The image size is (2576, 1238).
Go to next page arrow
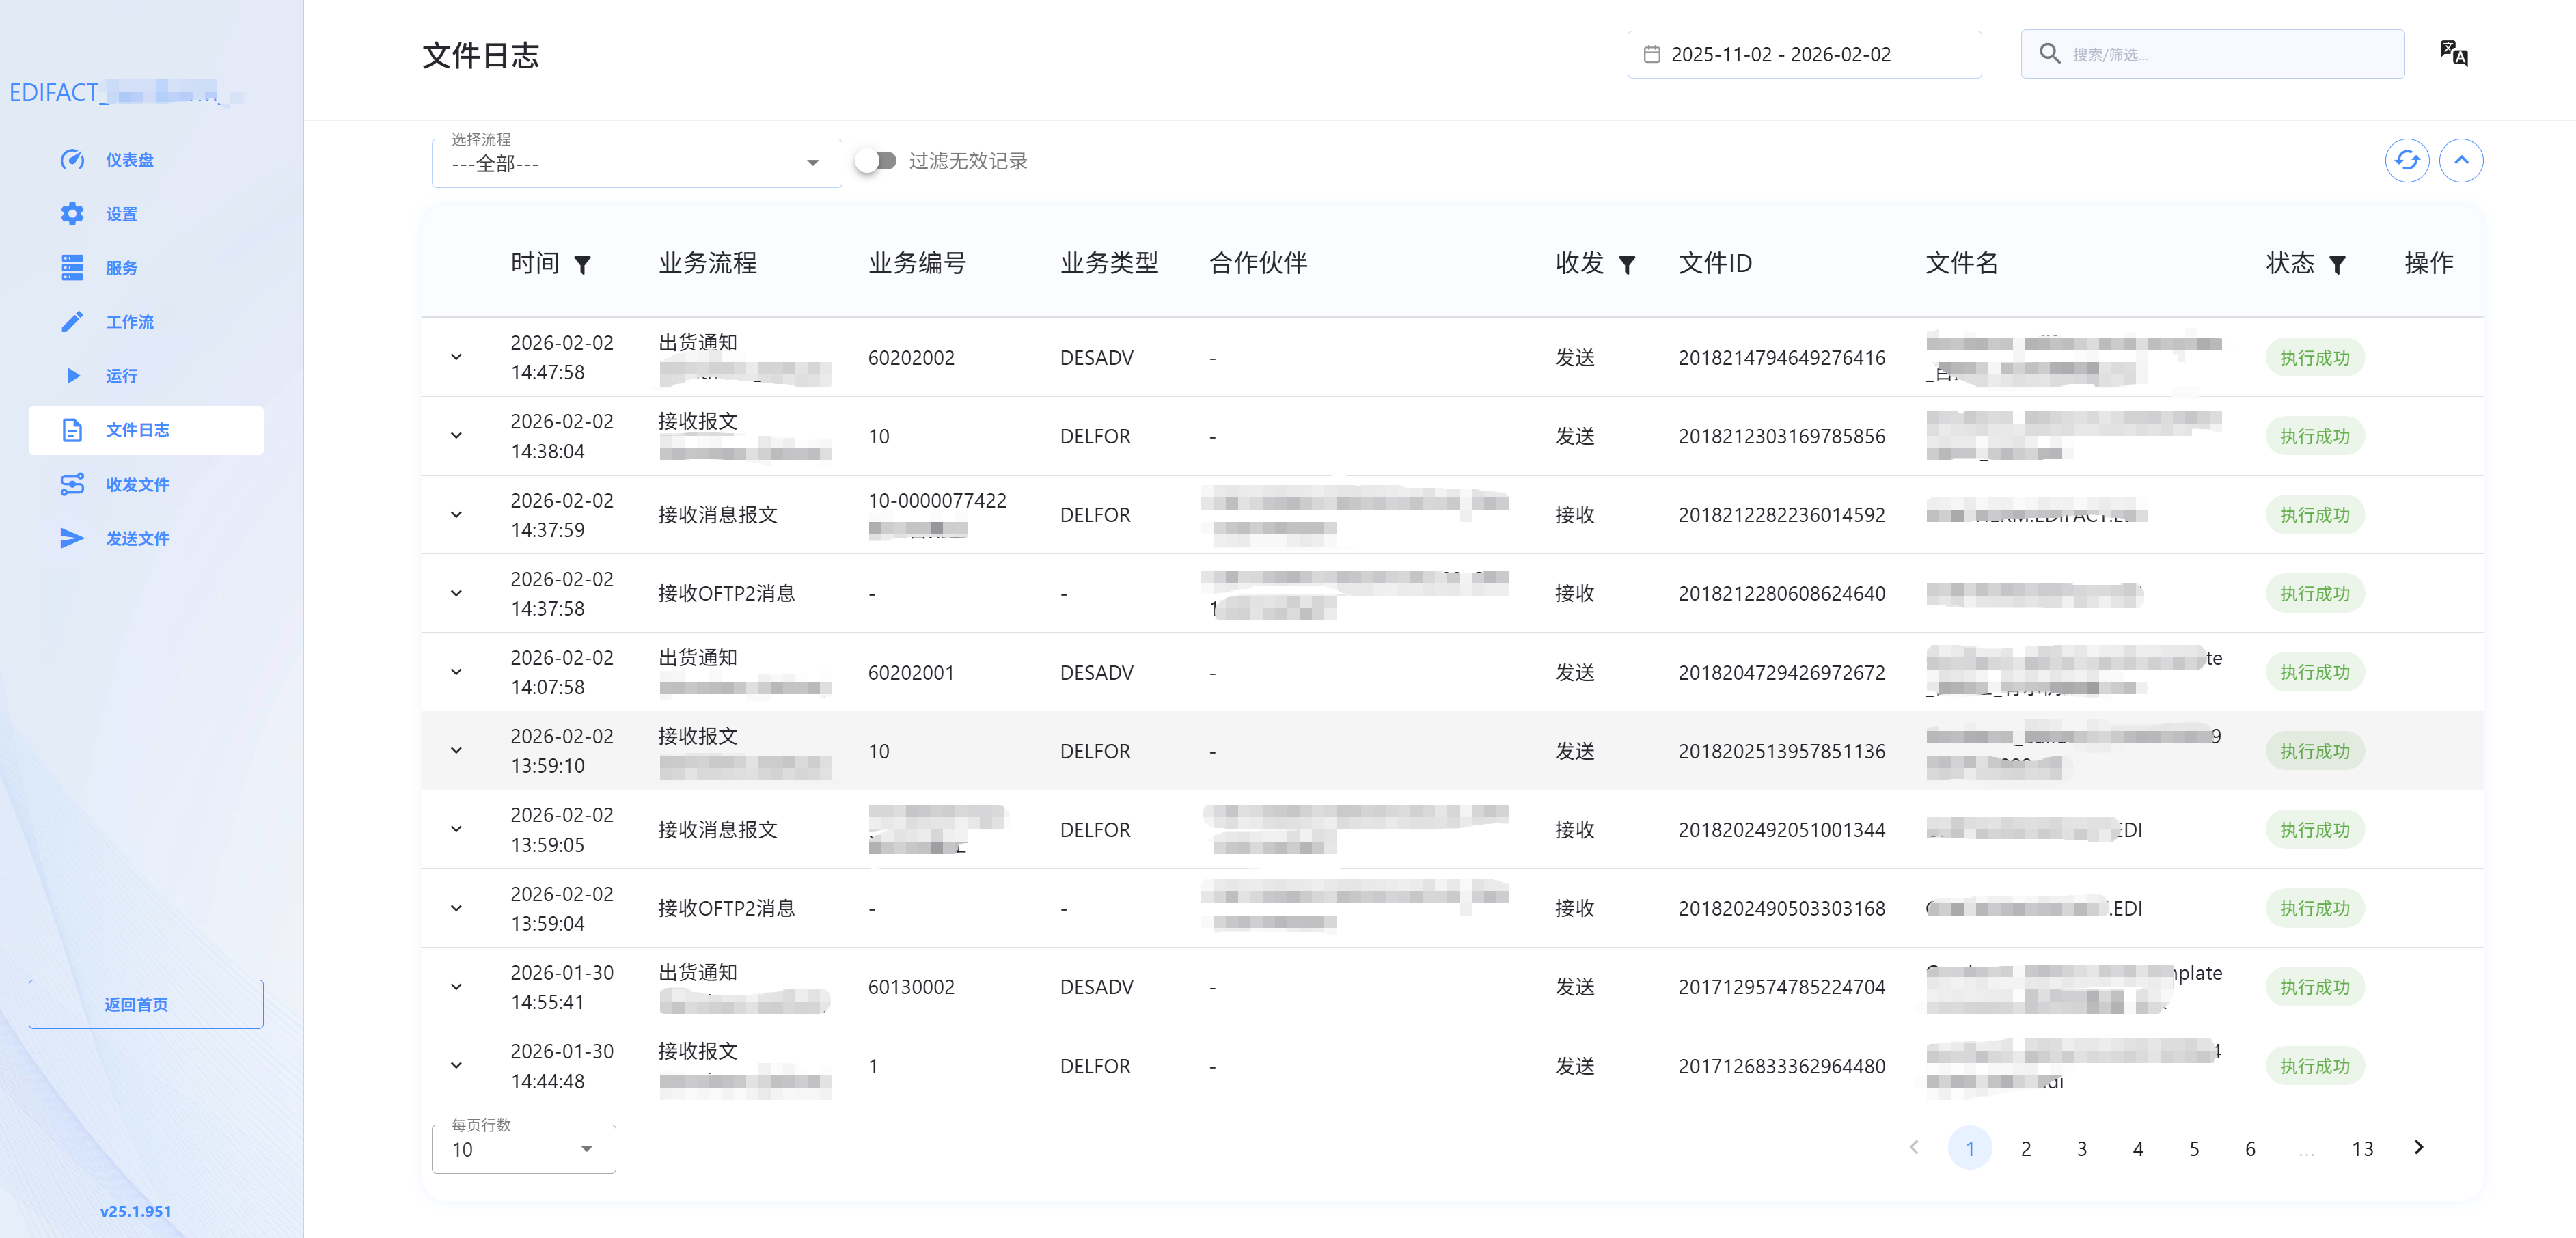[2418, 1148]
